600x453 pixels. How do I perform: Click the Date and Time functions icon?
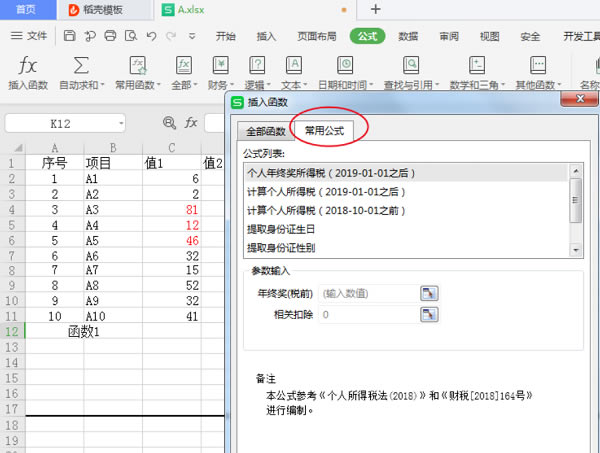coord(345,65)
